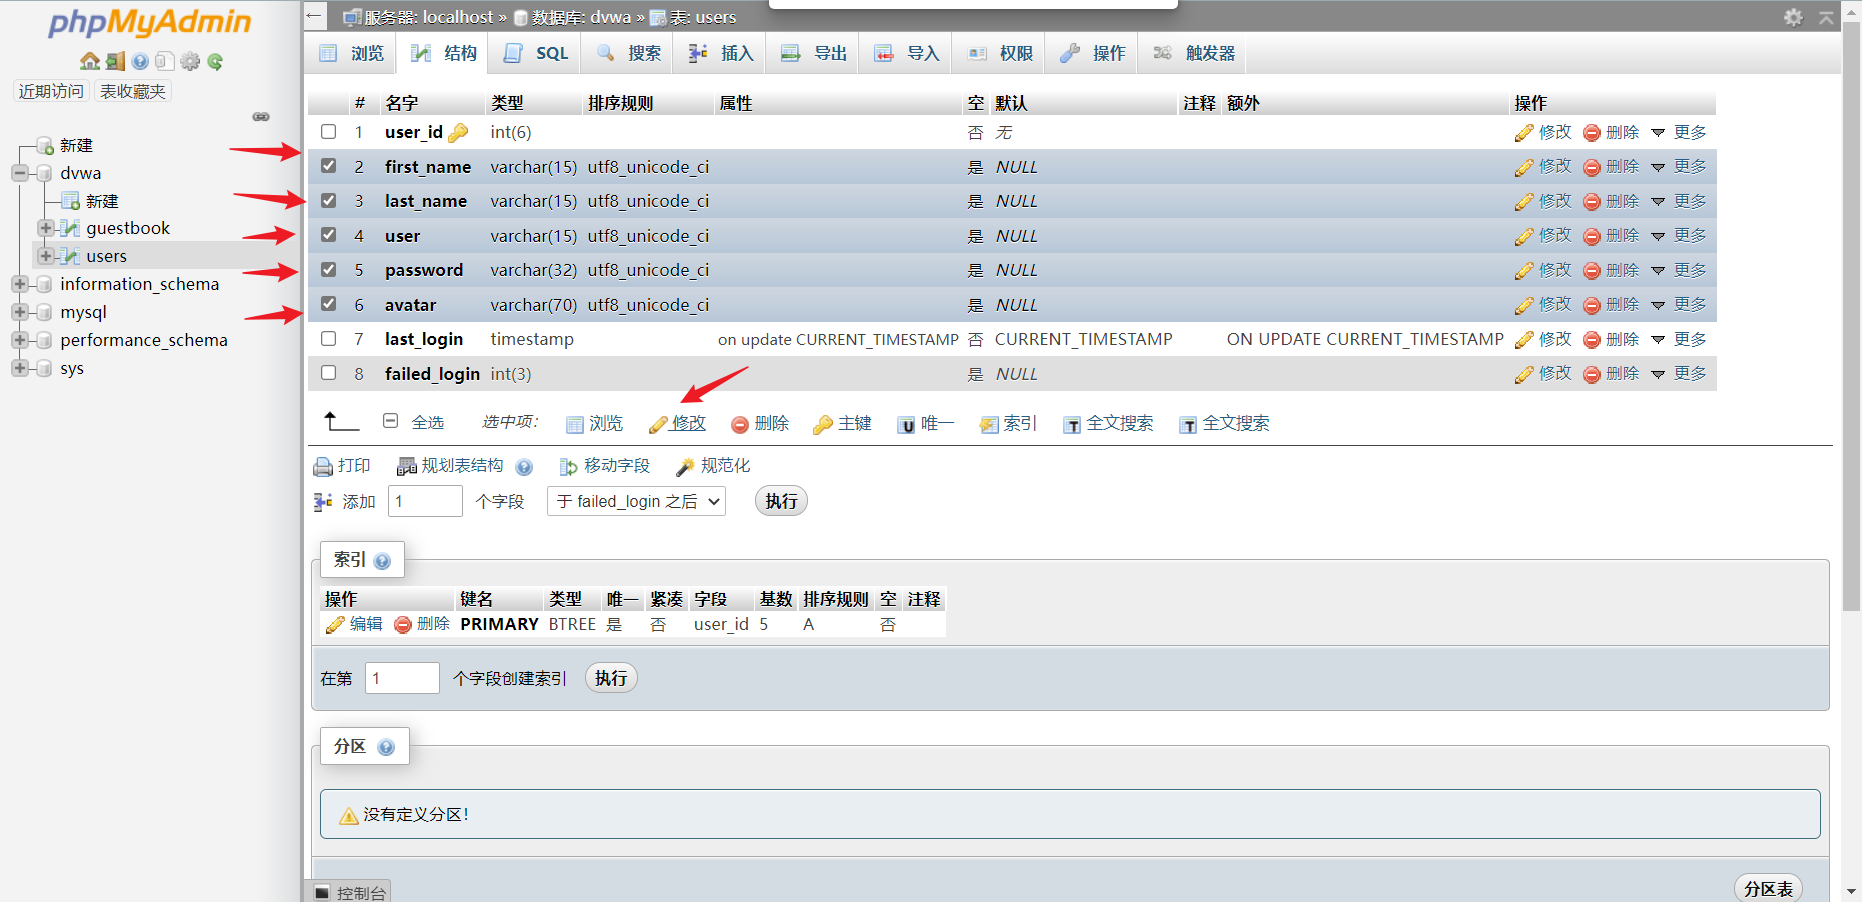Switch to the SQL tab
The image size is (1862, 902).
click(x=538, y=53)
